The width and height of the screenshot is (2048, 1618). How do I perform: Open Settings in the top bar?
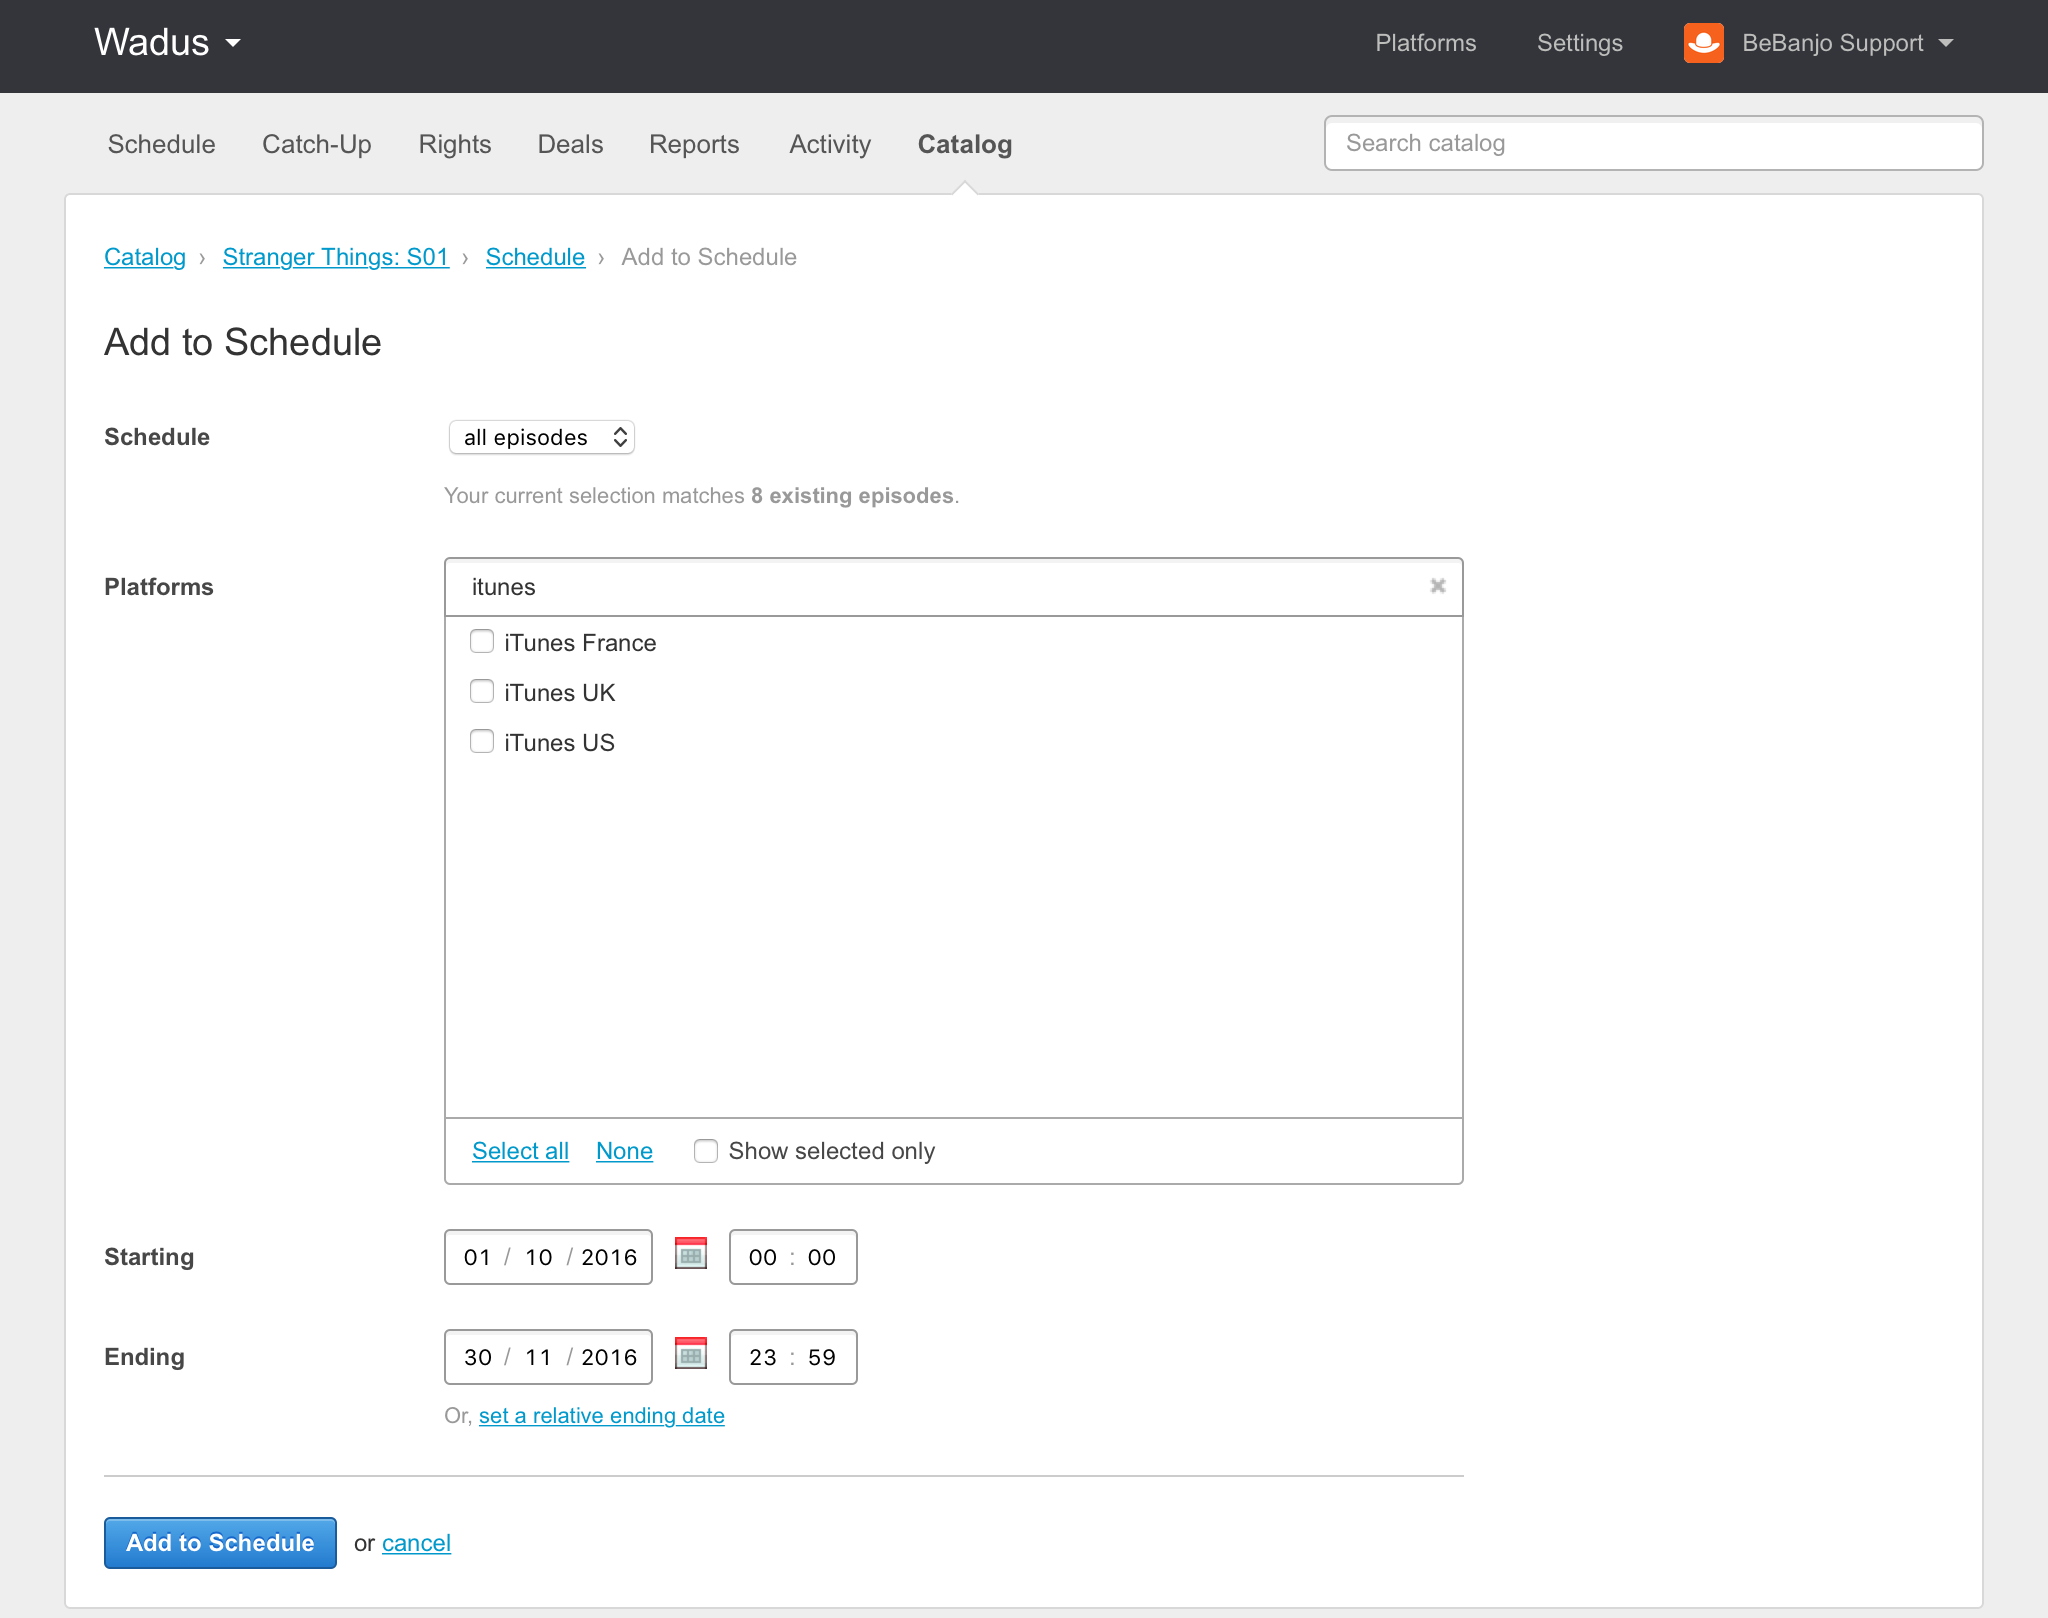pos(1579,43)
